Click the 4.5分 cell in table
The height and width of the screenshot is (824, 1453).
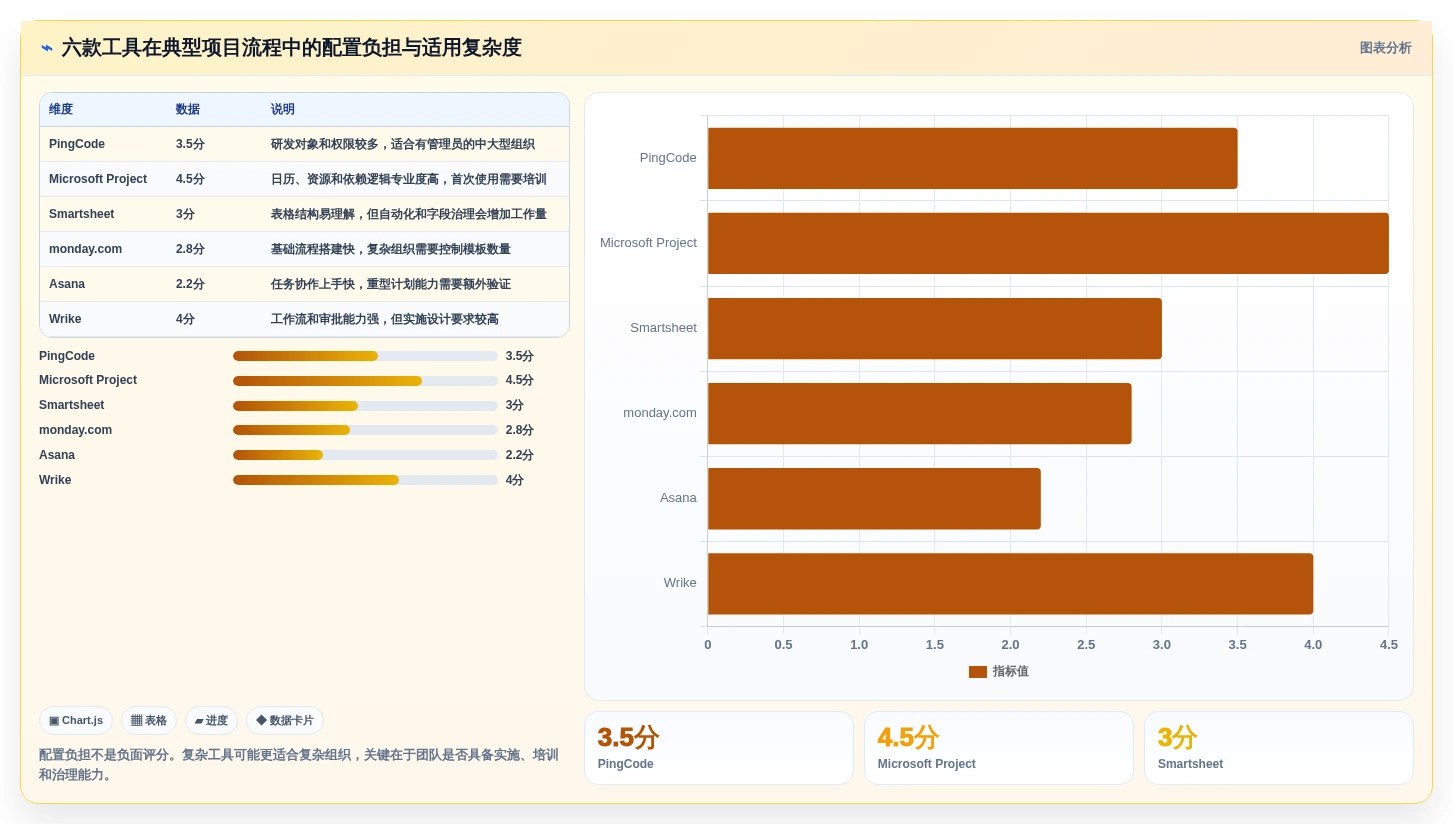(x=190, y=179)
